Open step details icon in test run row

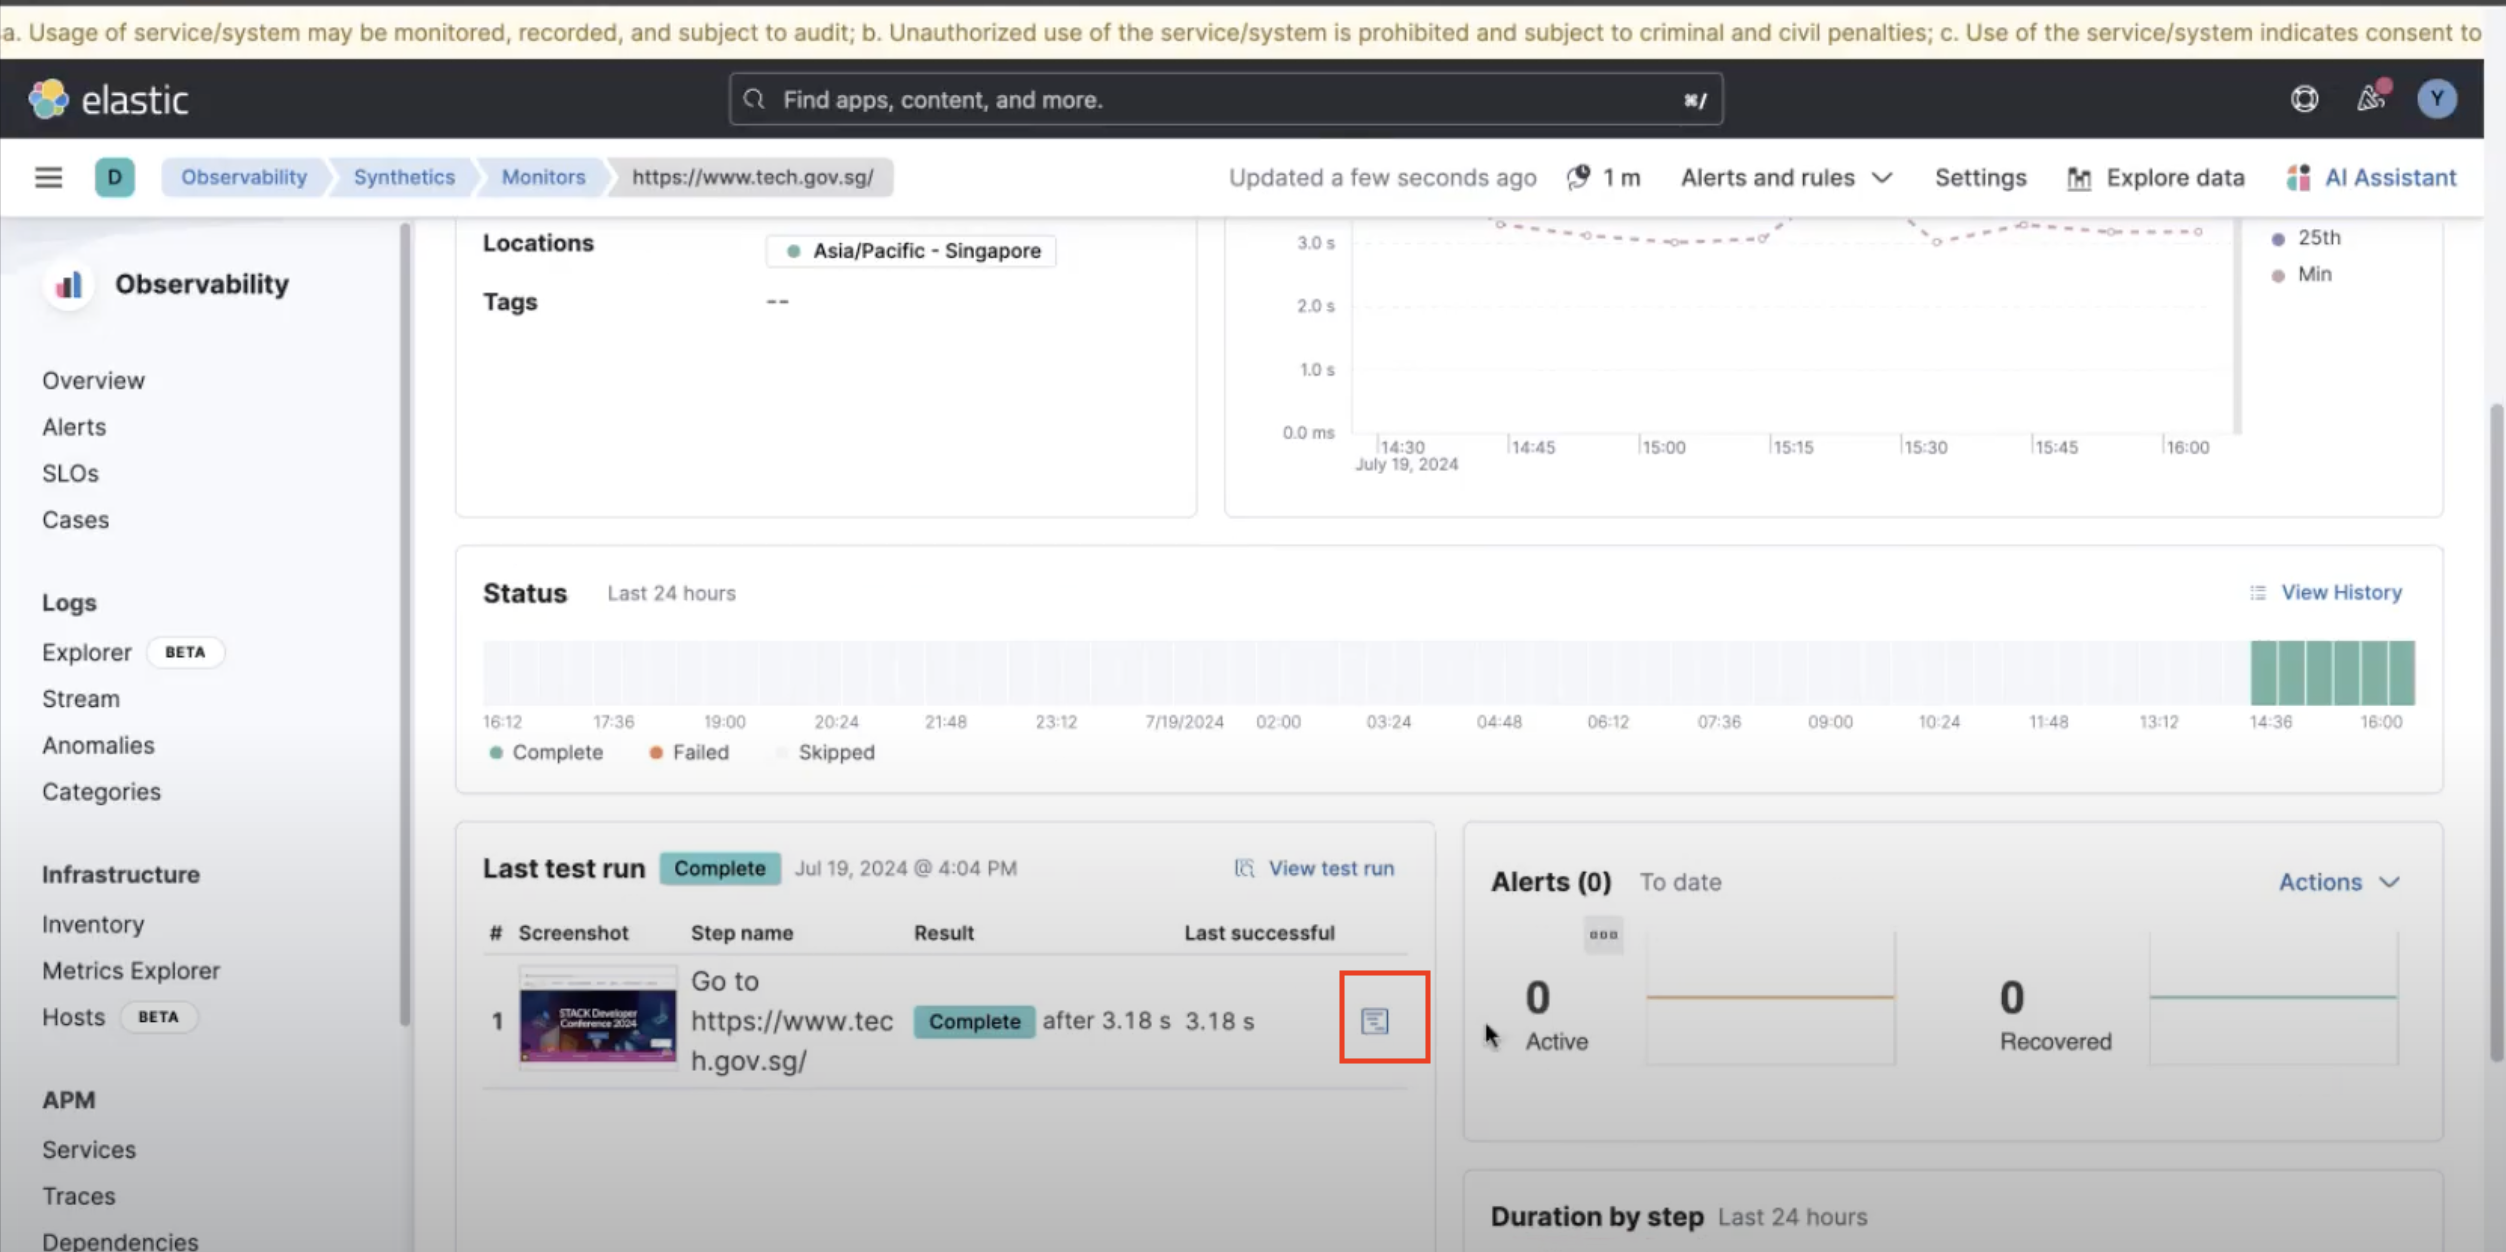(1375, 1020)
